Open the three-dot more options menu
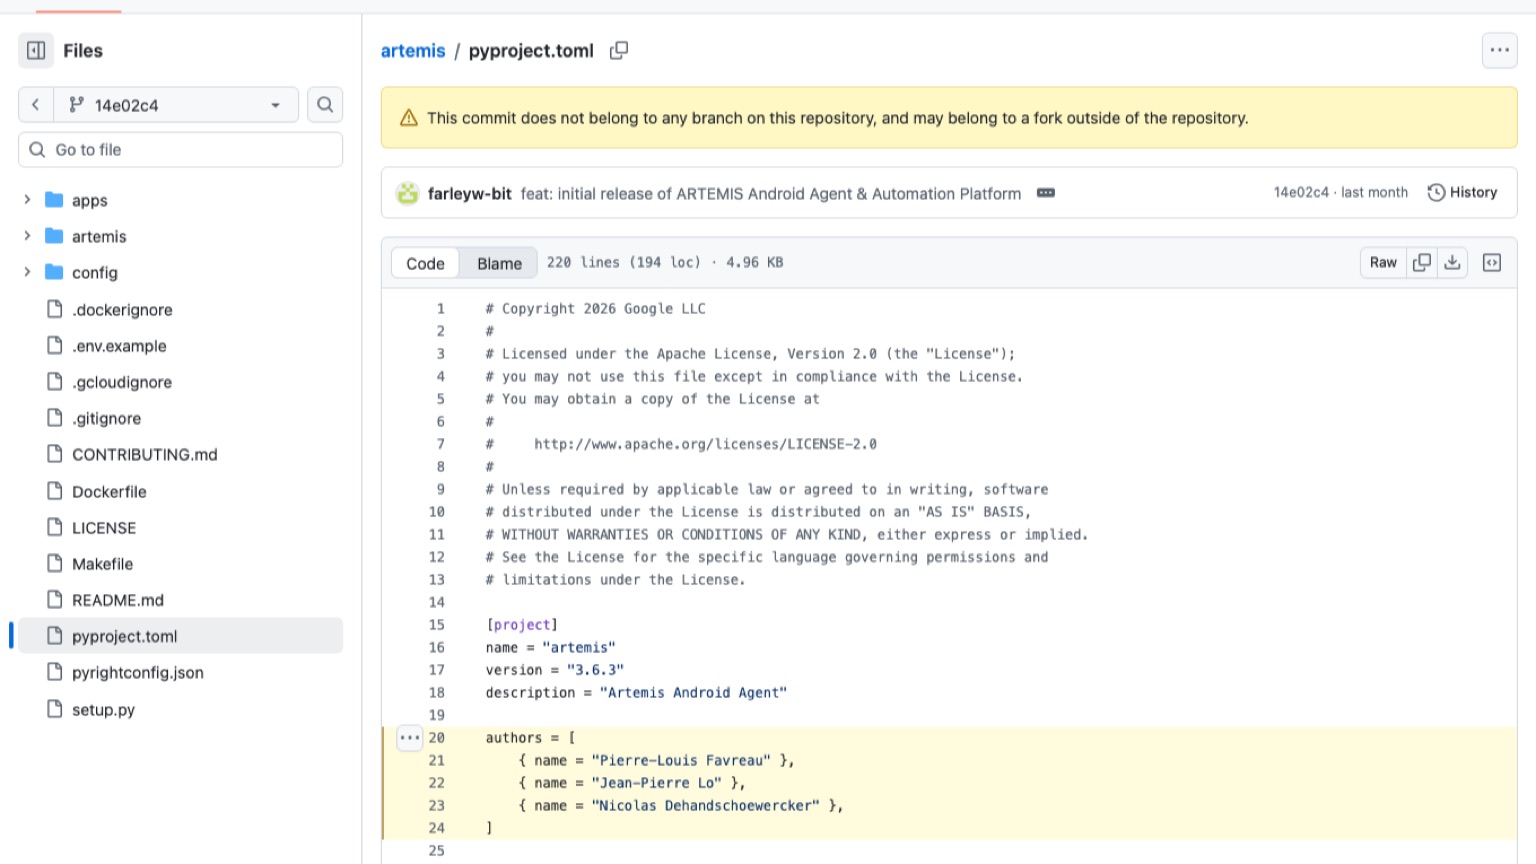Image resolution: width=1536 pixels, height=864 pixels. tap(1499, 50)
